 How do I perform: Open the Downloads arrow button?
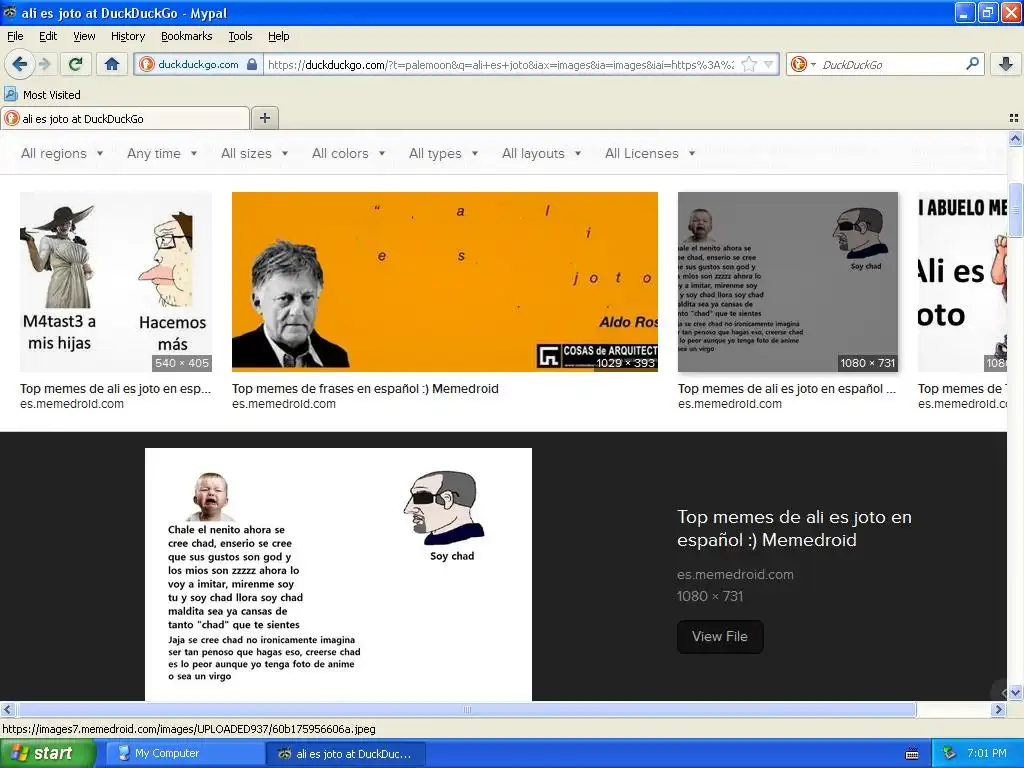coord(1006,64)
